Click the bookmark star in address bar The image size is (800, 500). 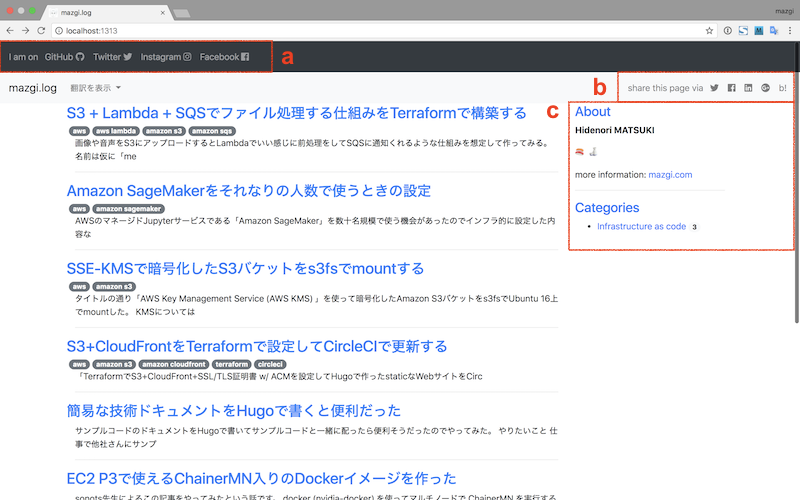709,31
